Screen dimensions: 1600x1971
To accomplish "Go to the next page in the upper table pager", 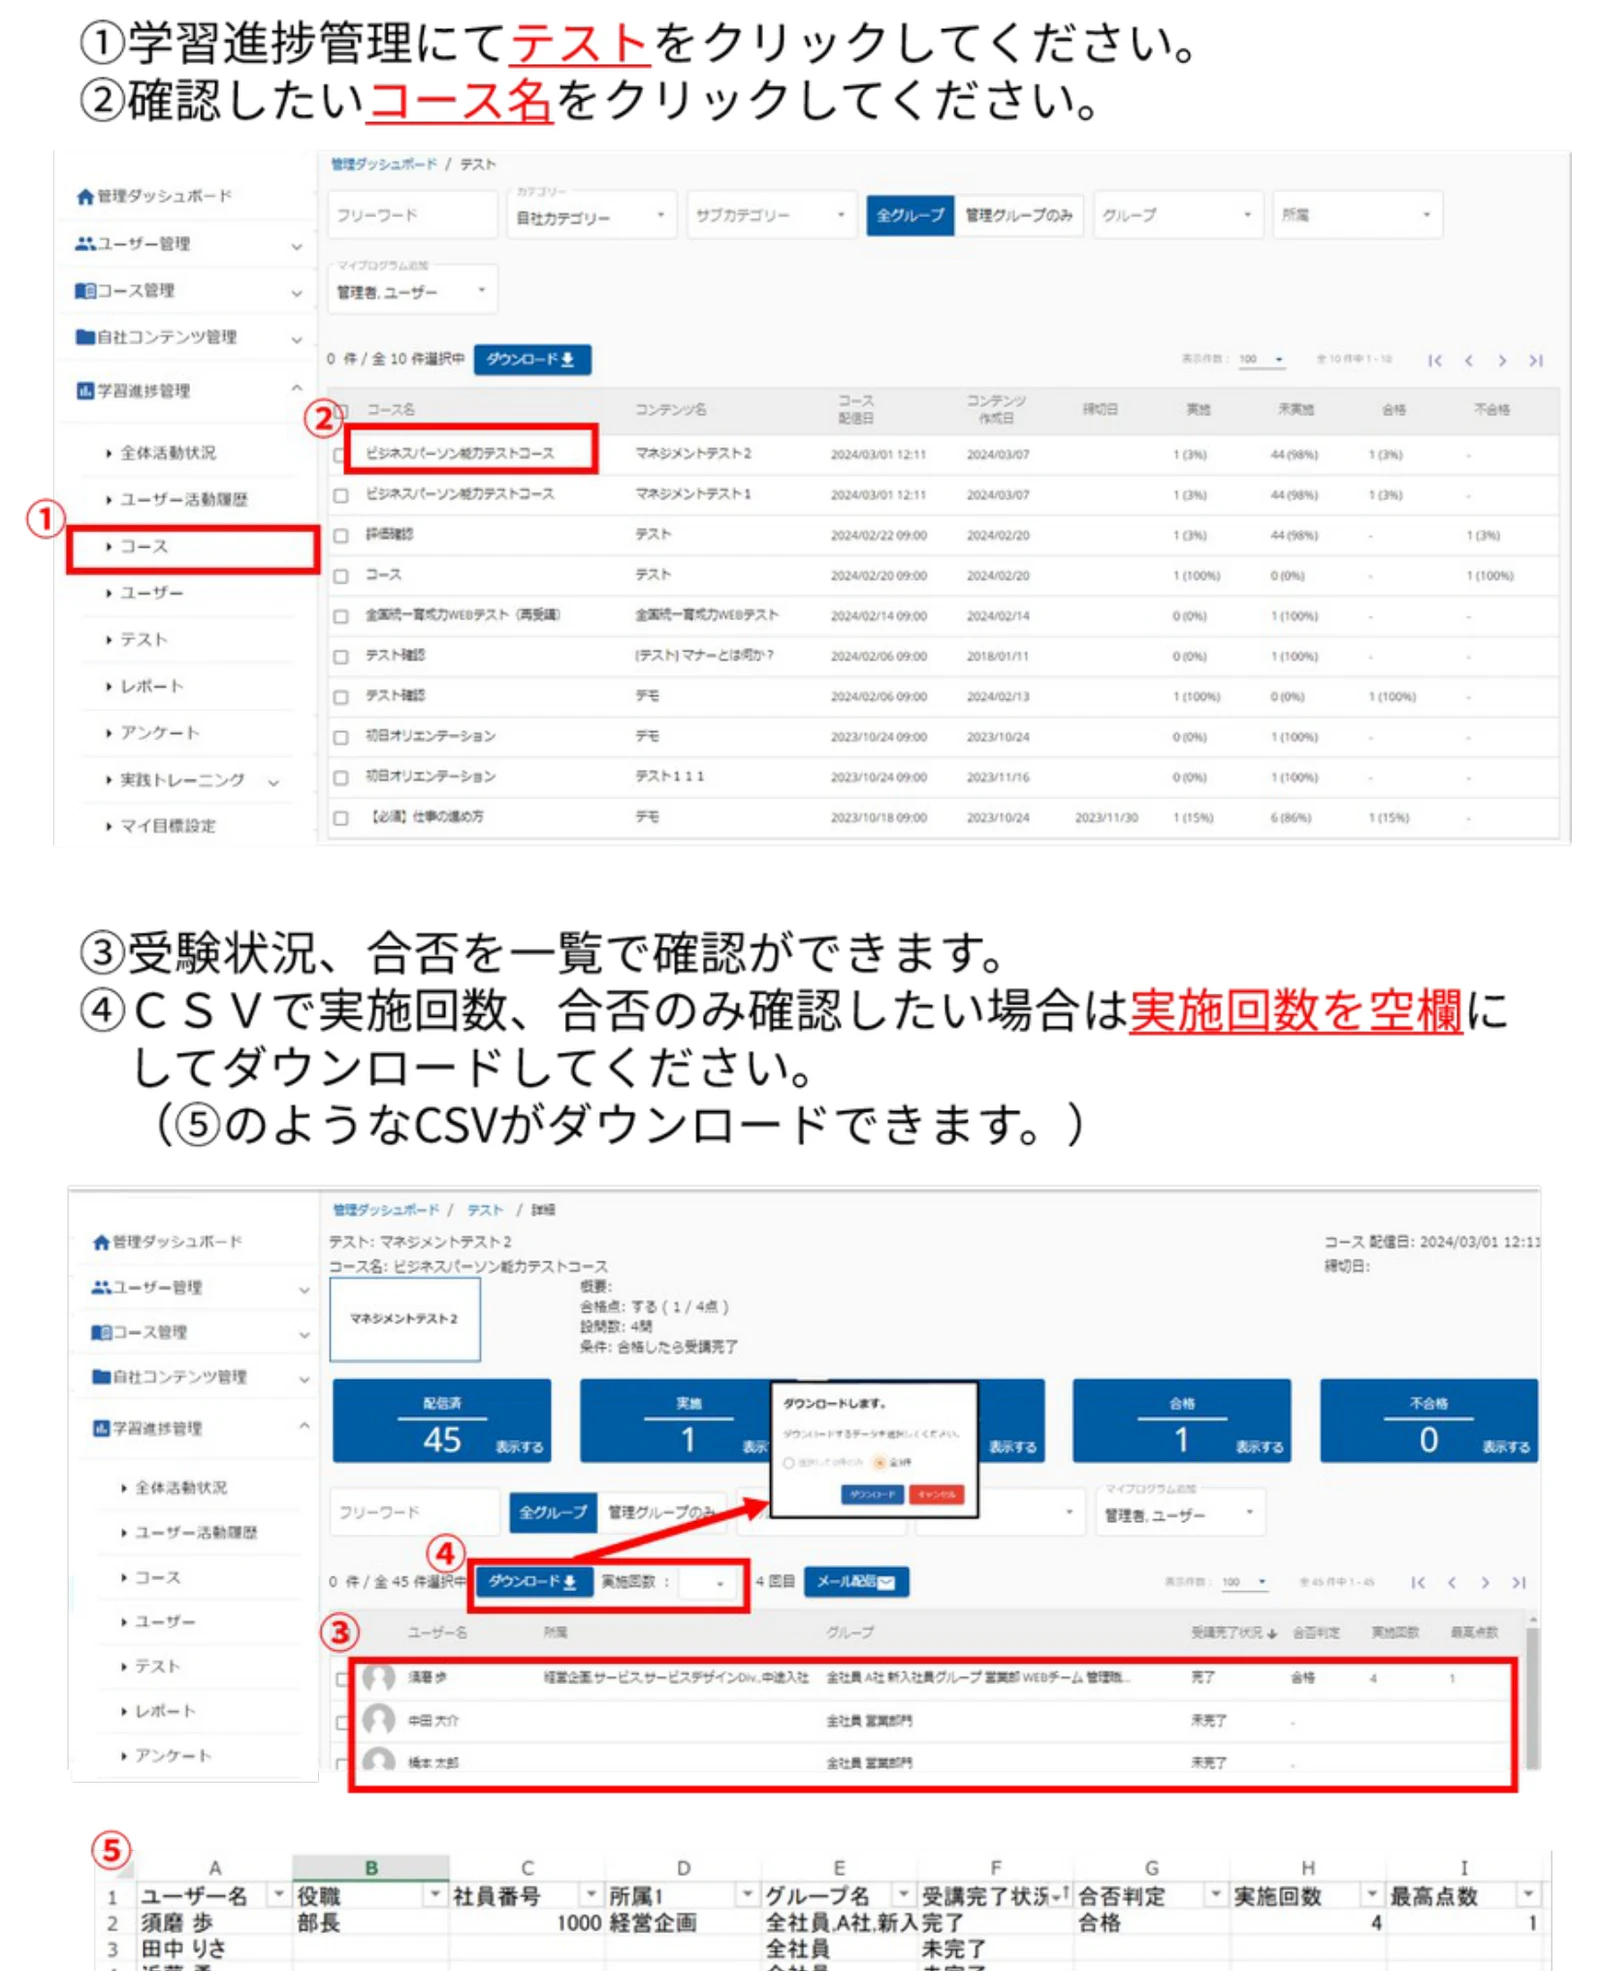I will point(1502,360).
